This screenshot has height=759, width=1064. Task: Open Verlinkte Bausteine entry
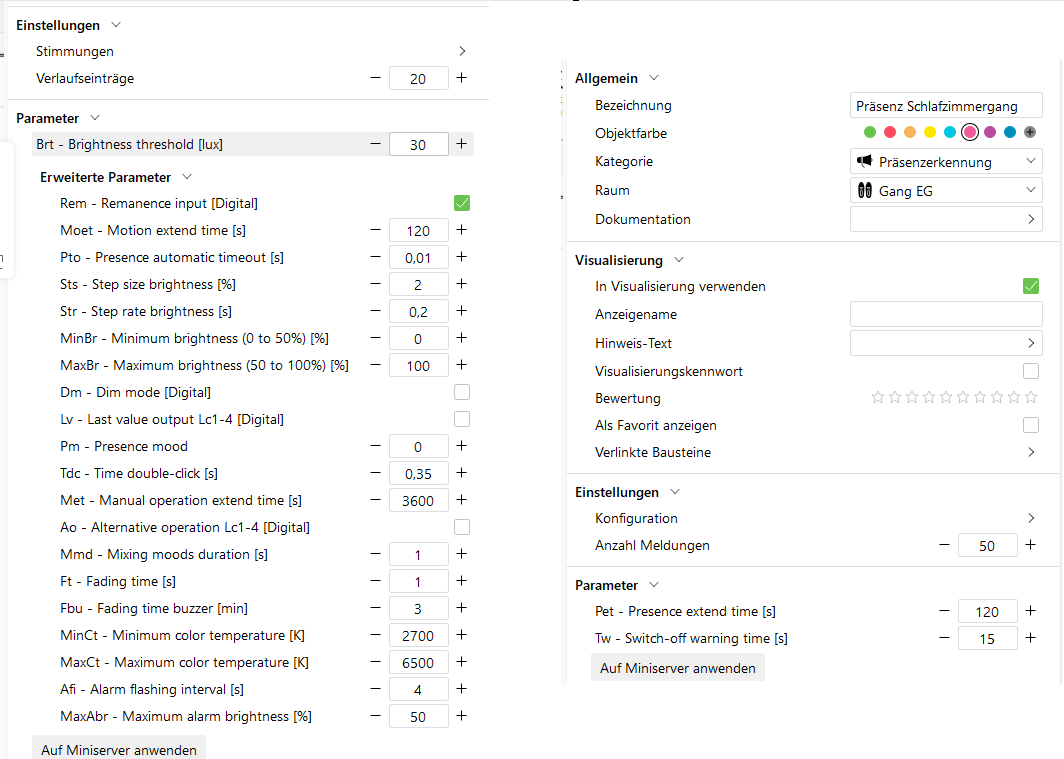pyautogui.click(x=1031, y=452)
